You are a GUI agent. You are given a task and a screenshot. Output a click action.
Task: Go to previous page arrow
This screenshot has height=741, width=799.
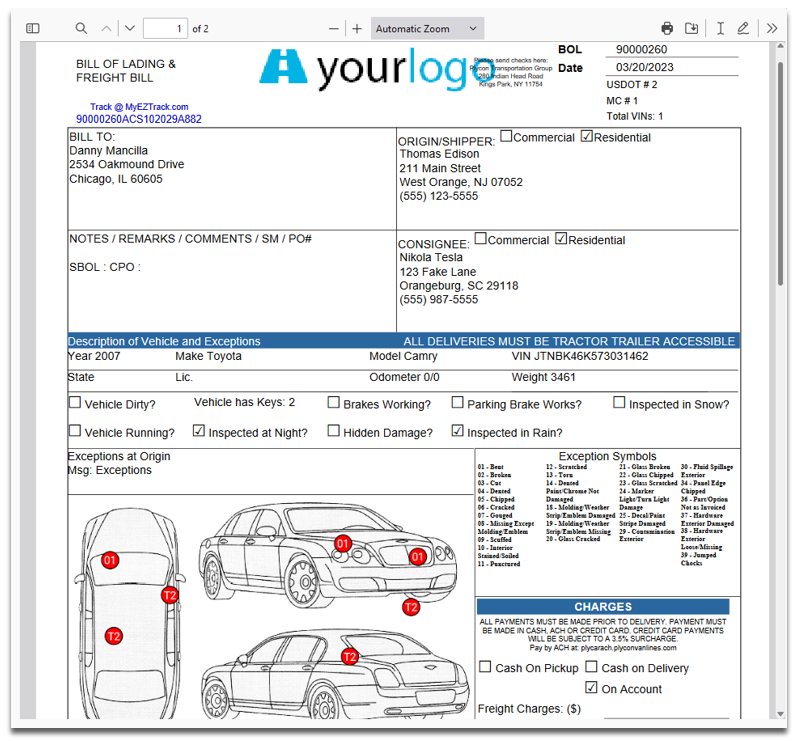tap(106, 29)
